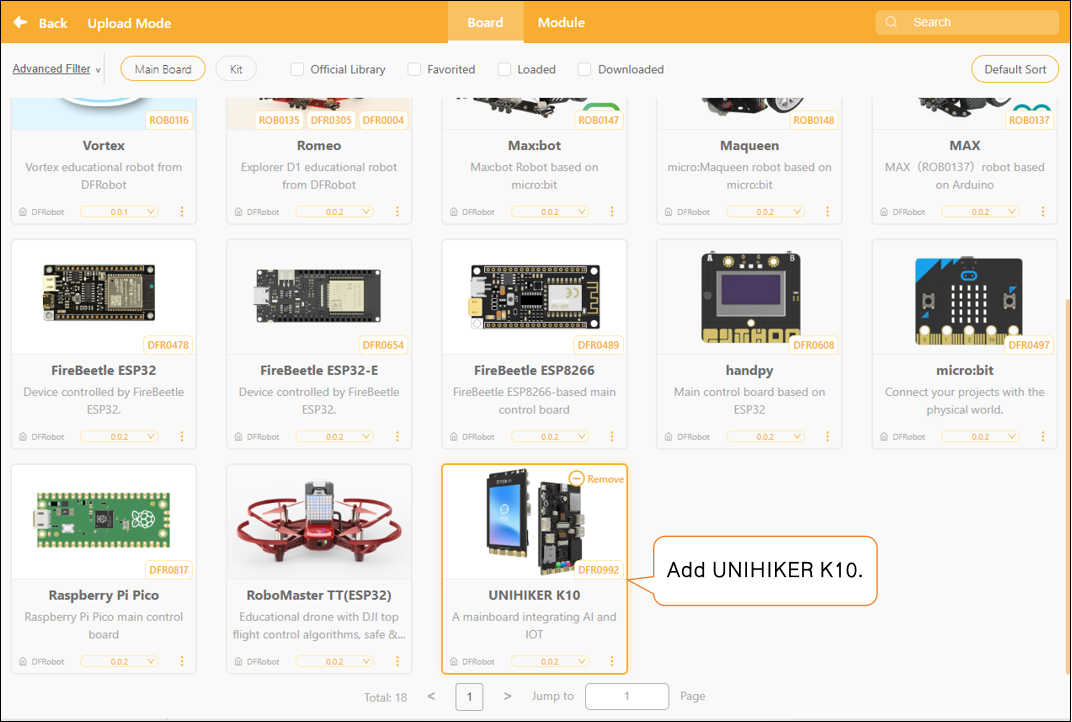Image resolution: width=1072 pixels, height=722 pixels.
Task: Select the Kit filter button
Action: pos(236,69)
